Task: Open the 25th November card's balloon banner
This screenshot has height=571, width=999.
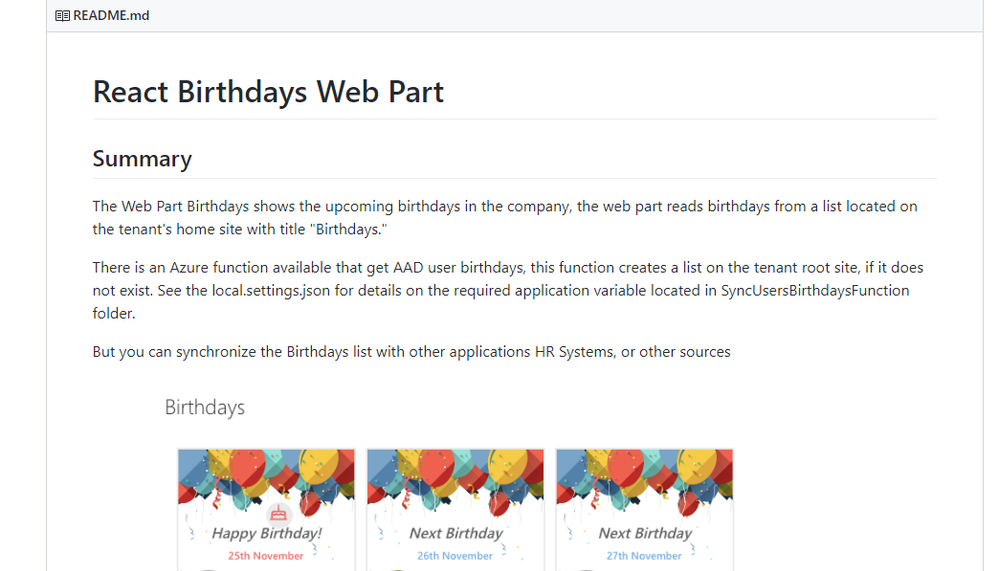Action: (x=266, y=478)
